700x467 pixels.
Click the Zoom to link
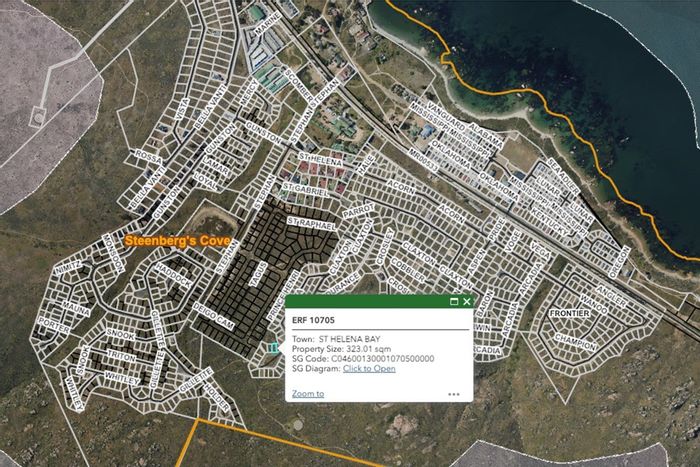point(308,393)
